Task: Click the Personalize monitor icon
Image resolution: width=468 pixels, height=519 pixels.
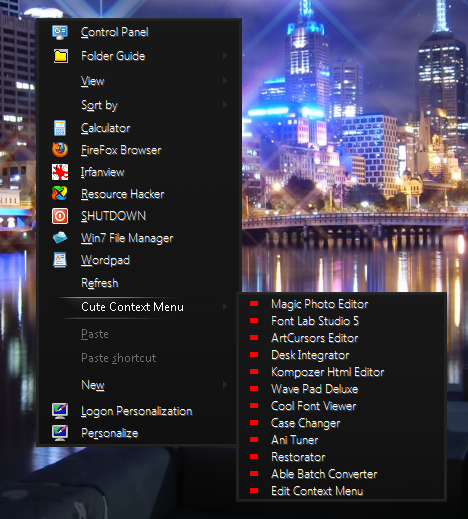Action: click(x=60, y=433)
